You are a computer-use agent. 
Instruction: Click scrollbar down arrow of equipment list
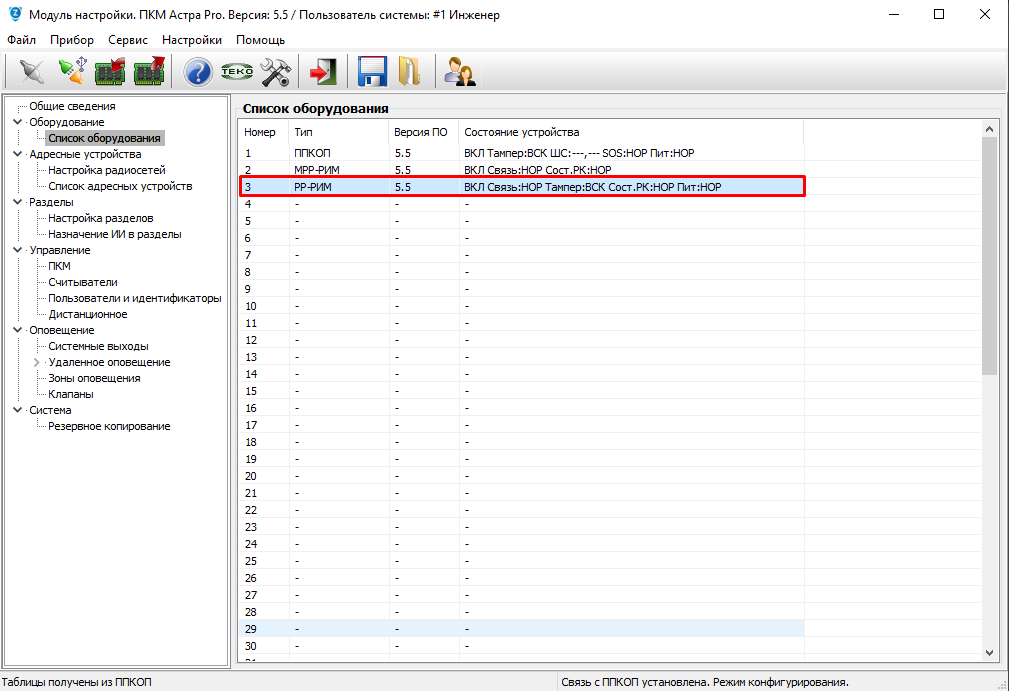989,652
